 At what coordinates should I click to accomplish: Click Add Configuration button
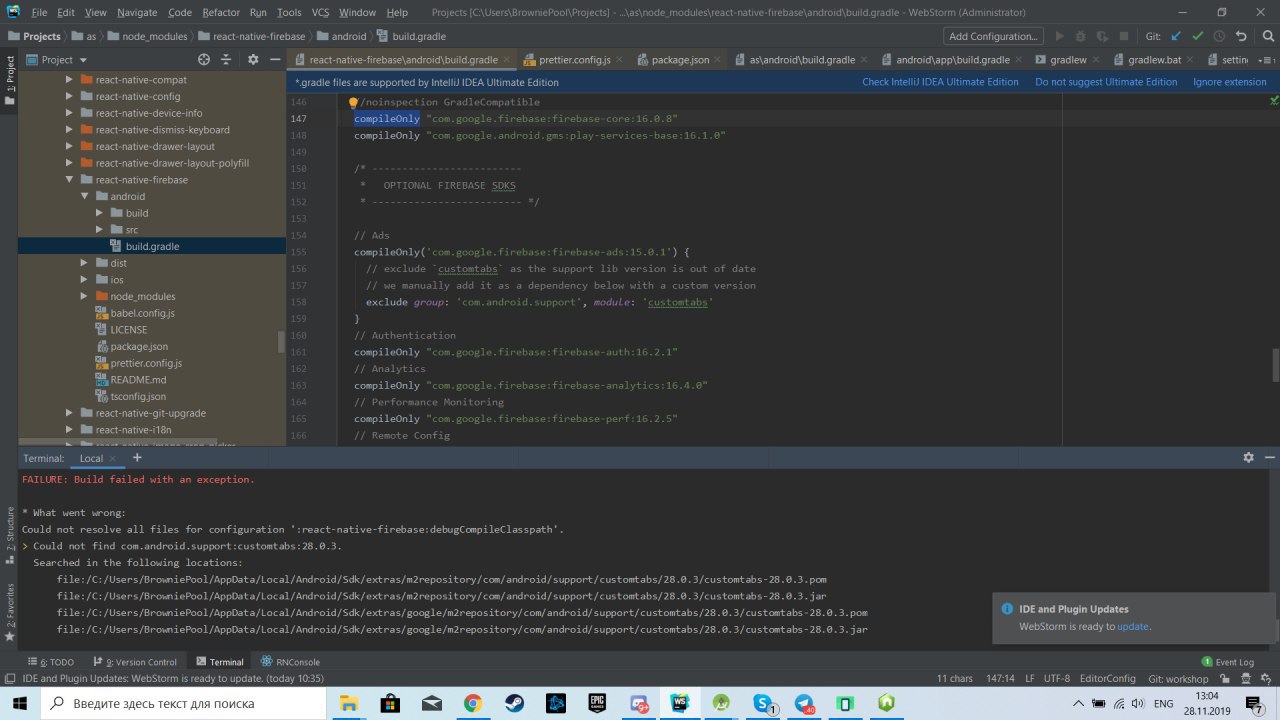coord(993,36)
